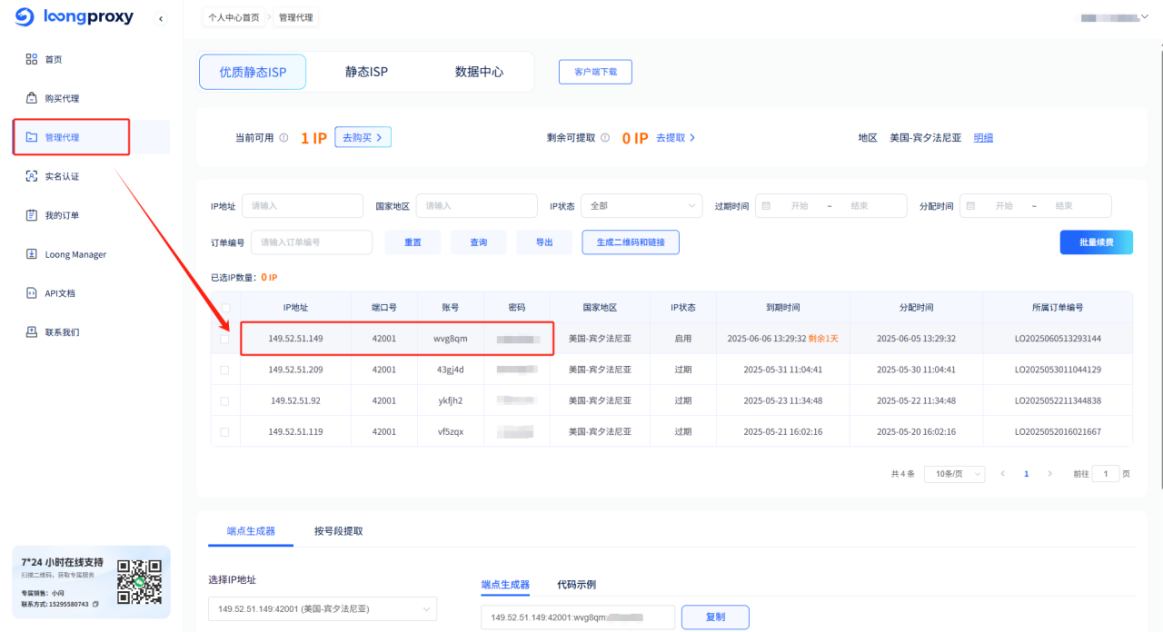Click info icon next to 当前可用

point(283,138)
